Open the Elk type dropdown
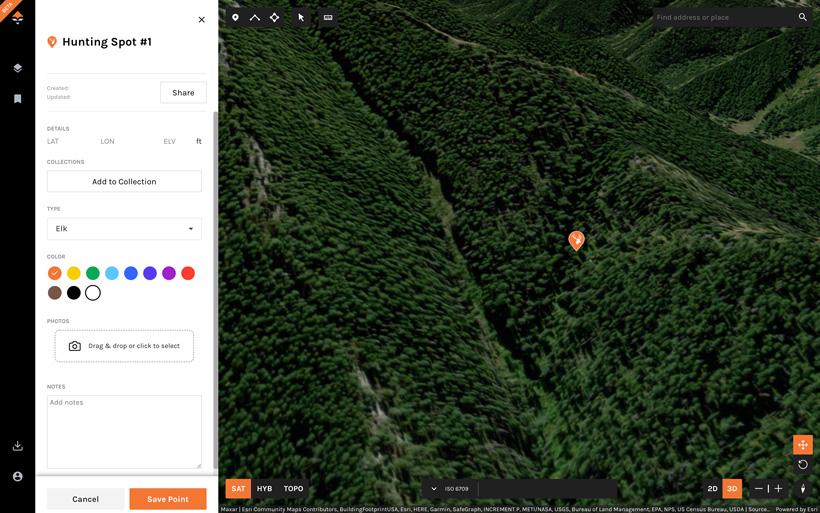 [124, 229]
